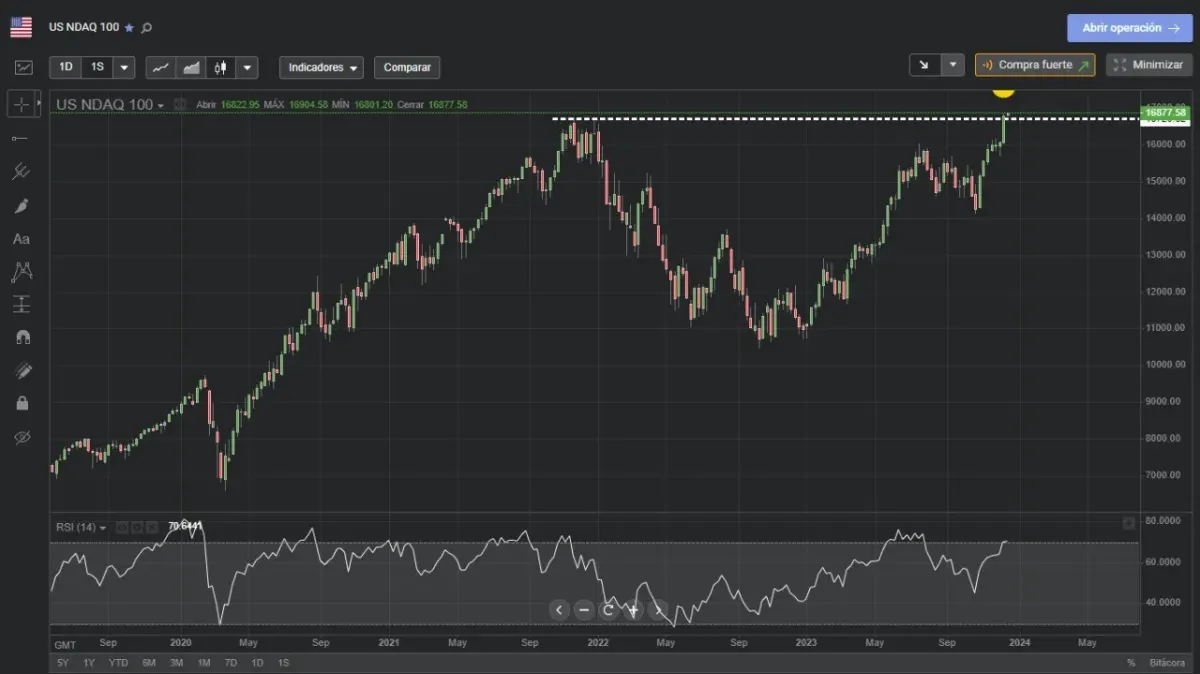
Task: Expand the crosshair tool flyout arrow
Action: pyautogui.click(x=39, y=104)
